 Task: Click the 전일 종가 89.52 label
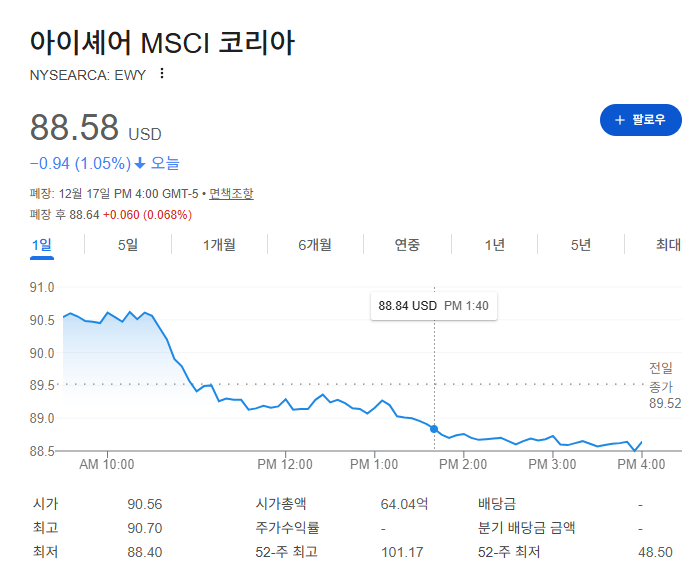click(665, 386)
